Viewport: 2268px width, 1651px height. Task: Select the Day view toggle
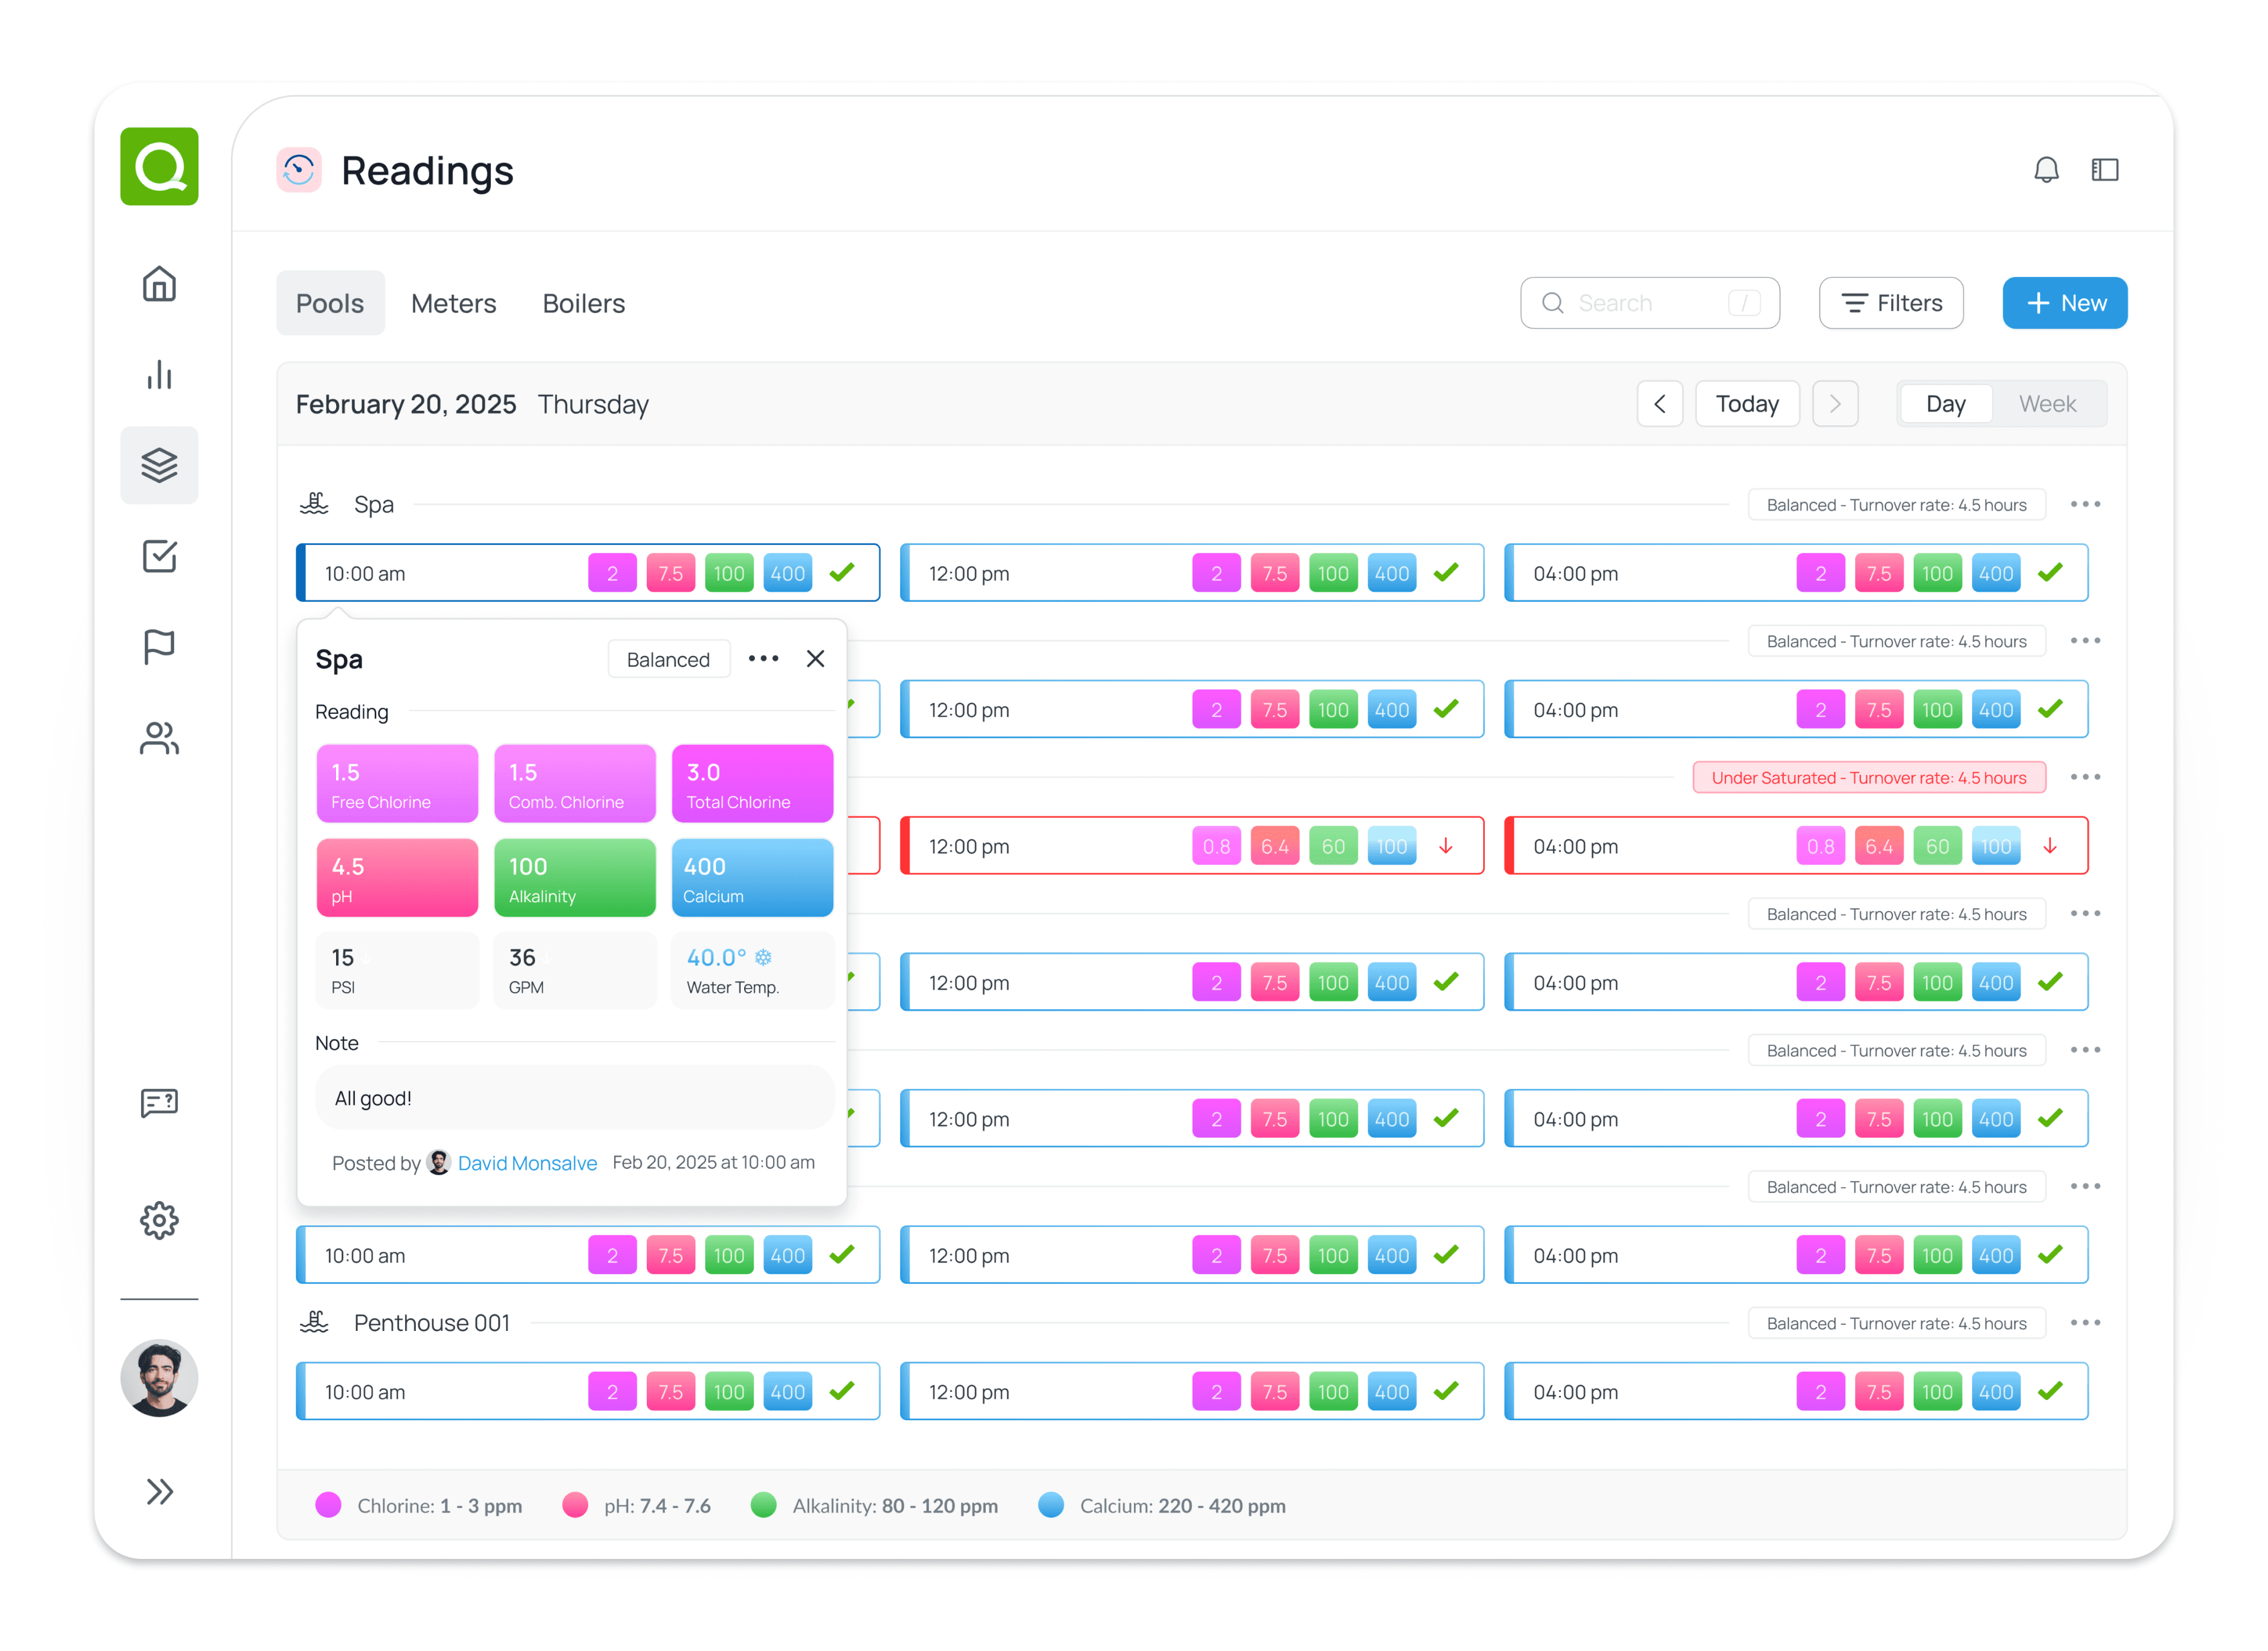click(1945, 404)
